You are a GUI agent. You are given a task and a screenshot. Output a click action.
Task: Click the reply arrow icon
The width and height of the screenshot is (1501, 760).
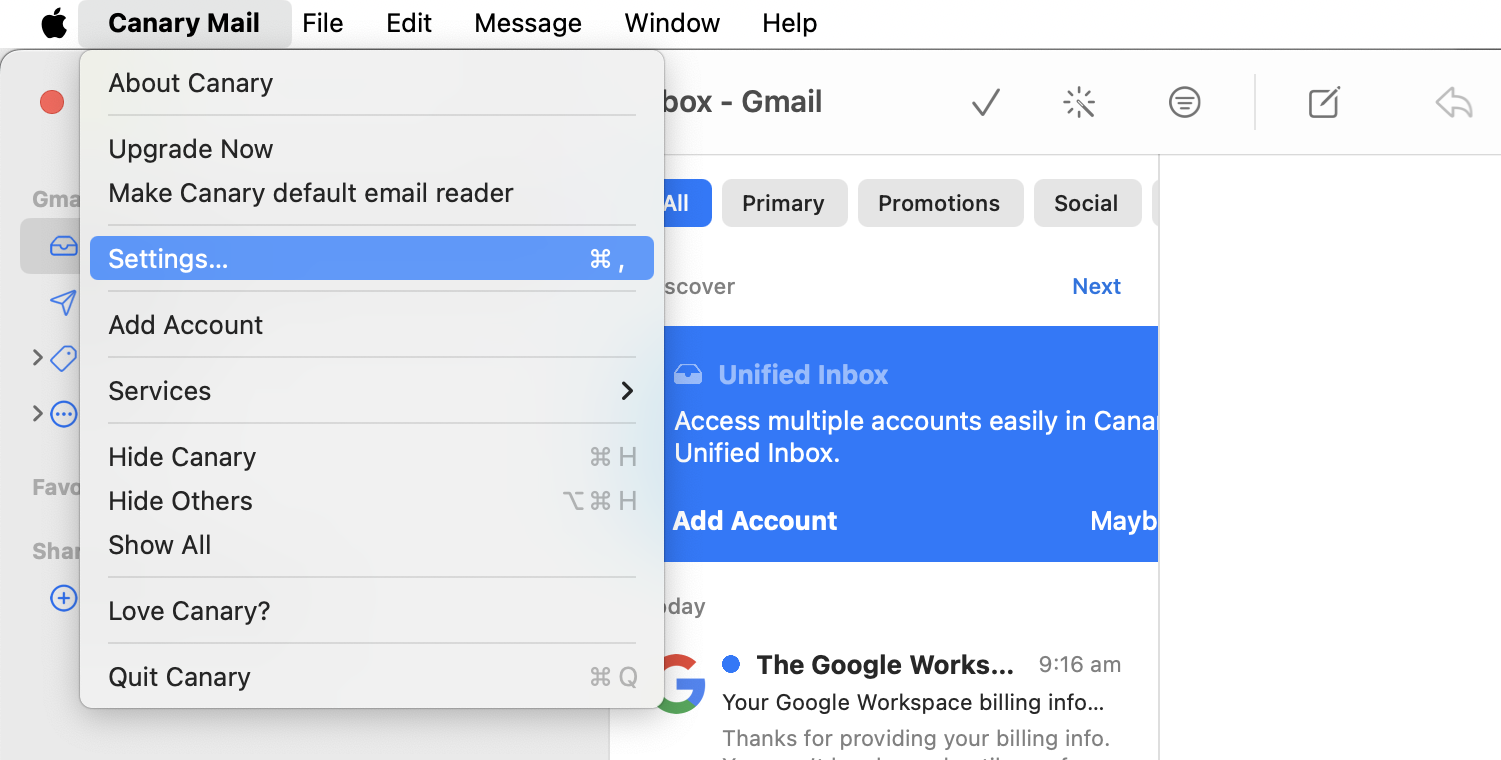click(x=1454, y=102)
